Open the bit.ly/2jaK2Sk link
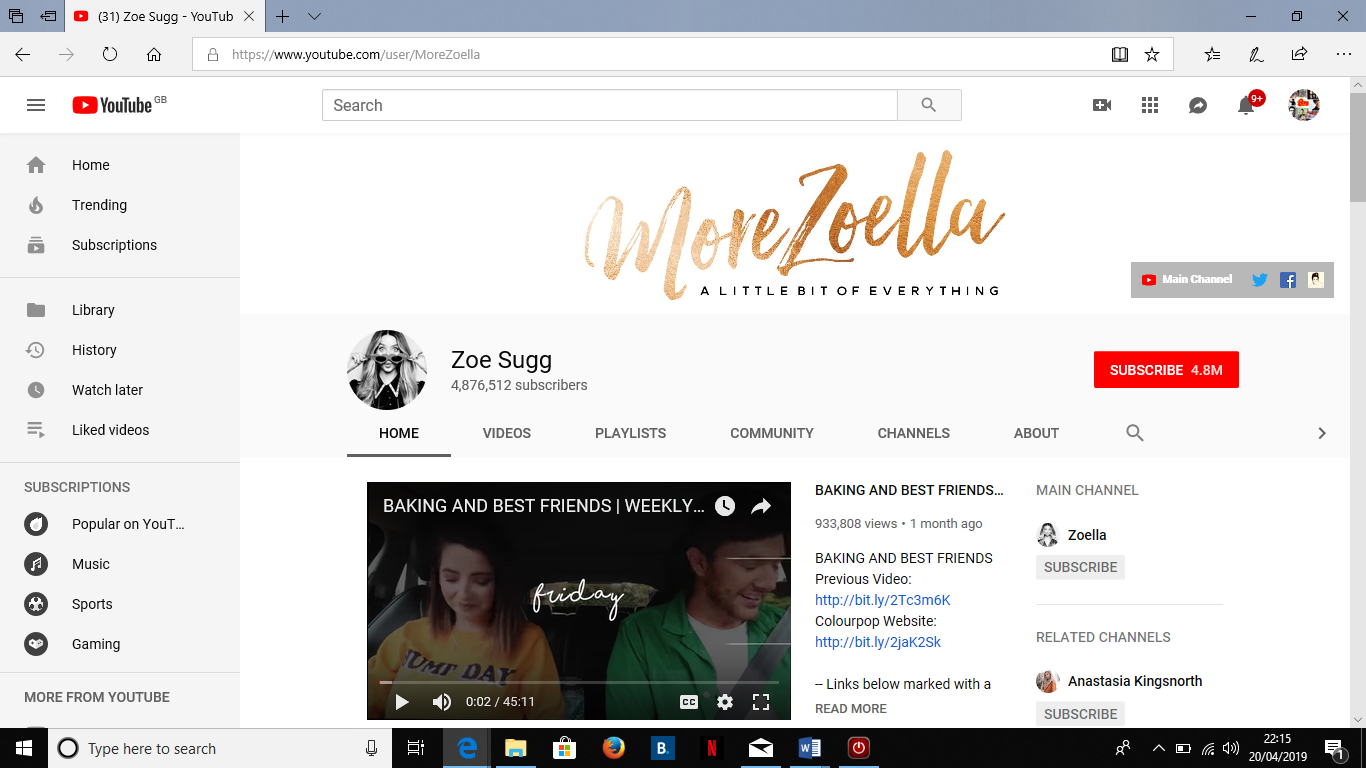 878,642
